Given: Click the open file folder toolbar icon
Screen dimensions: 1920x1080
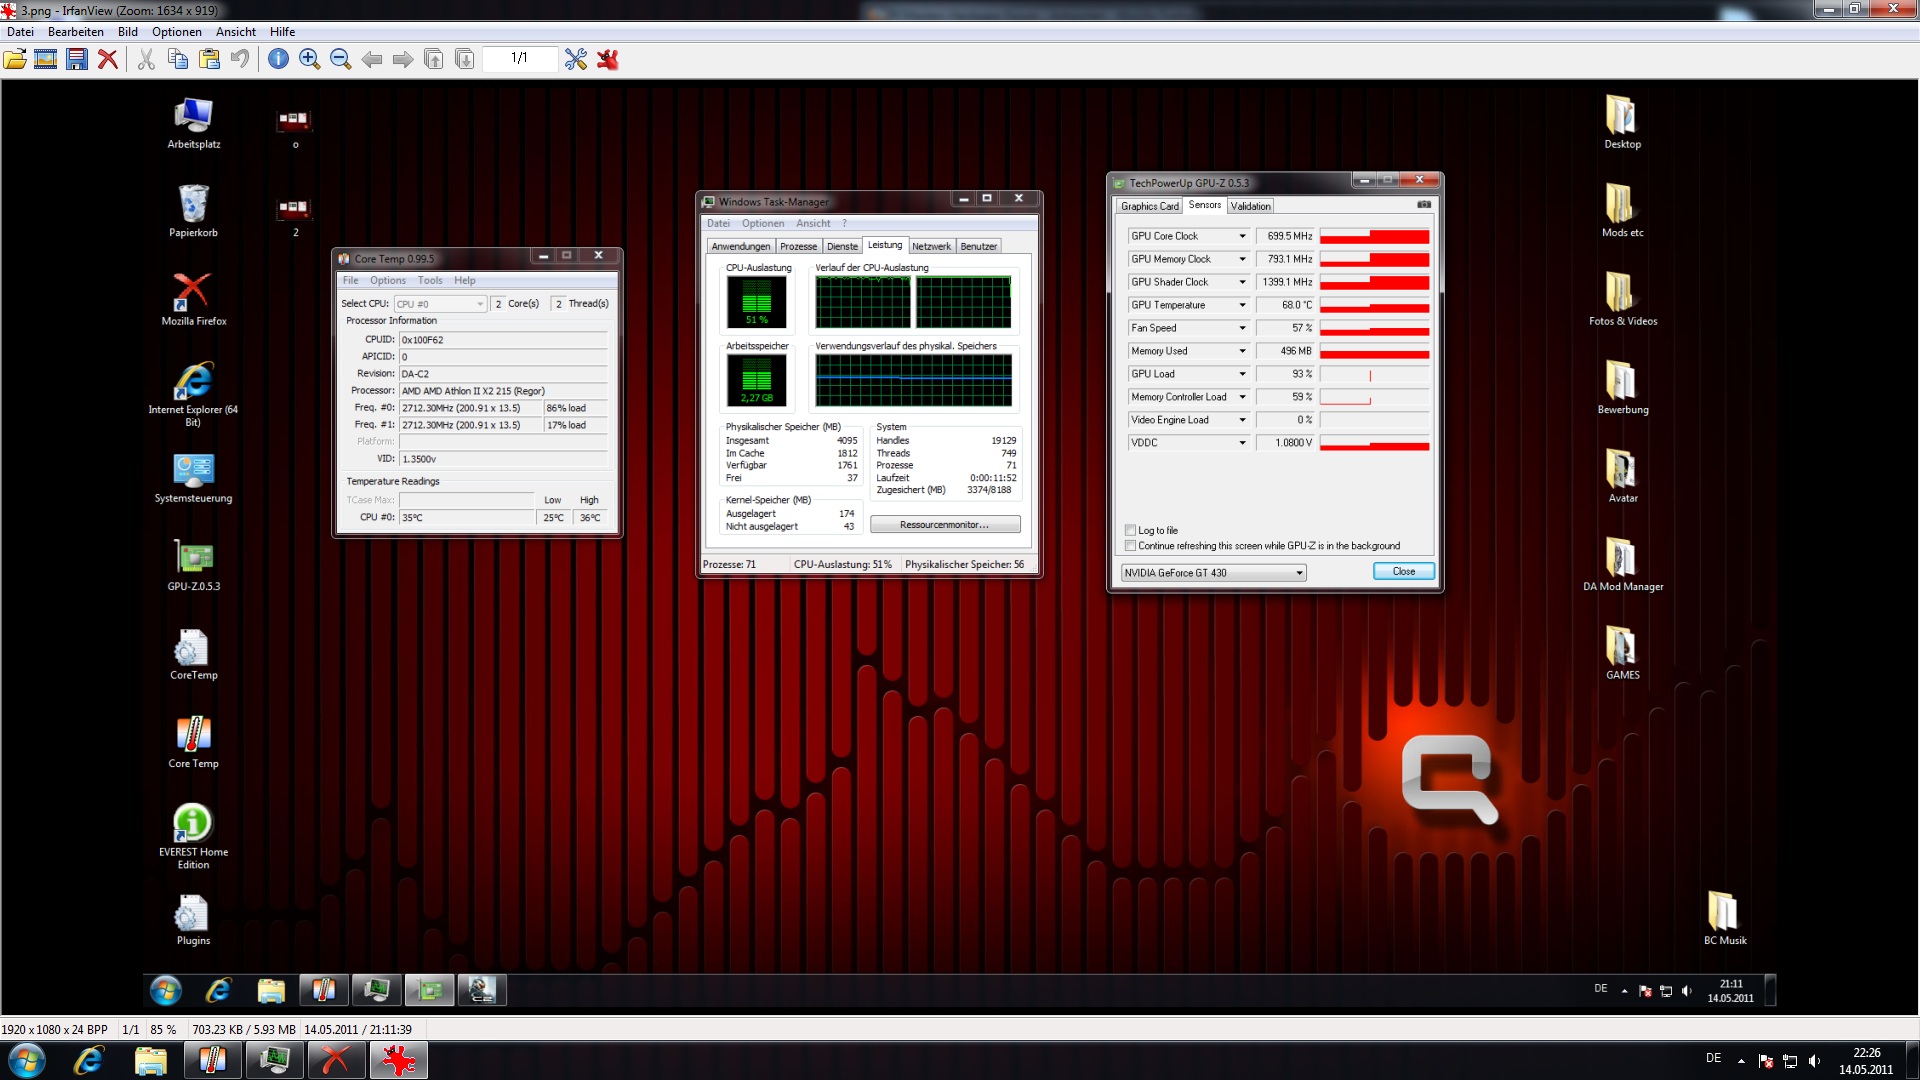Looking at the screenshot, I should coord(15,60).
